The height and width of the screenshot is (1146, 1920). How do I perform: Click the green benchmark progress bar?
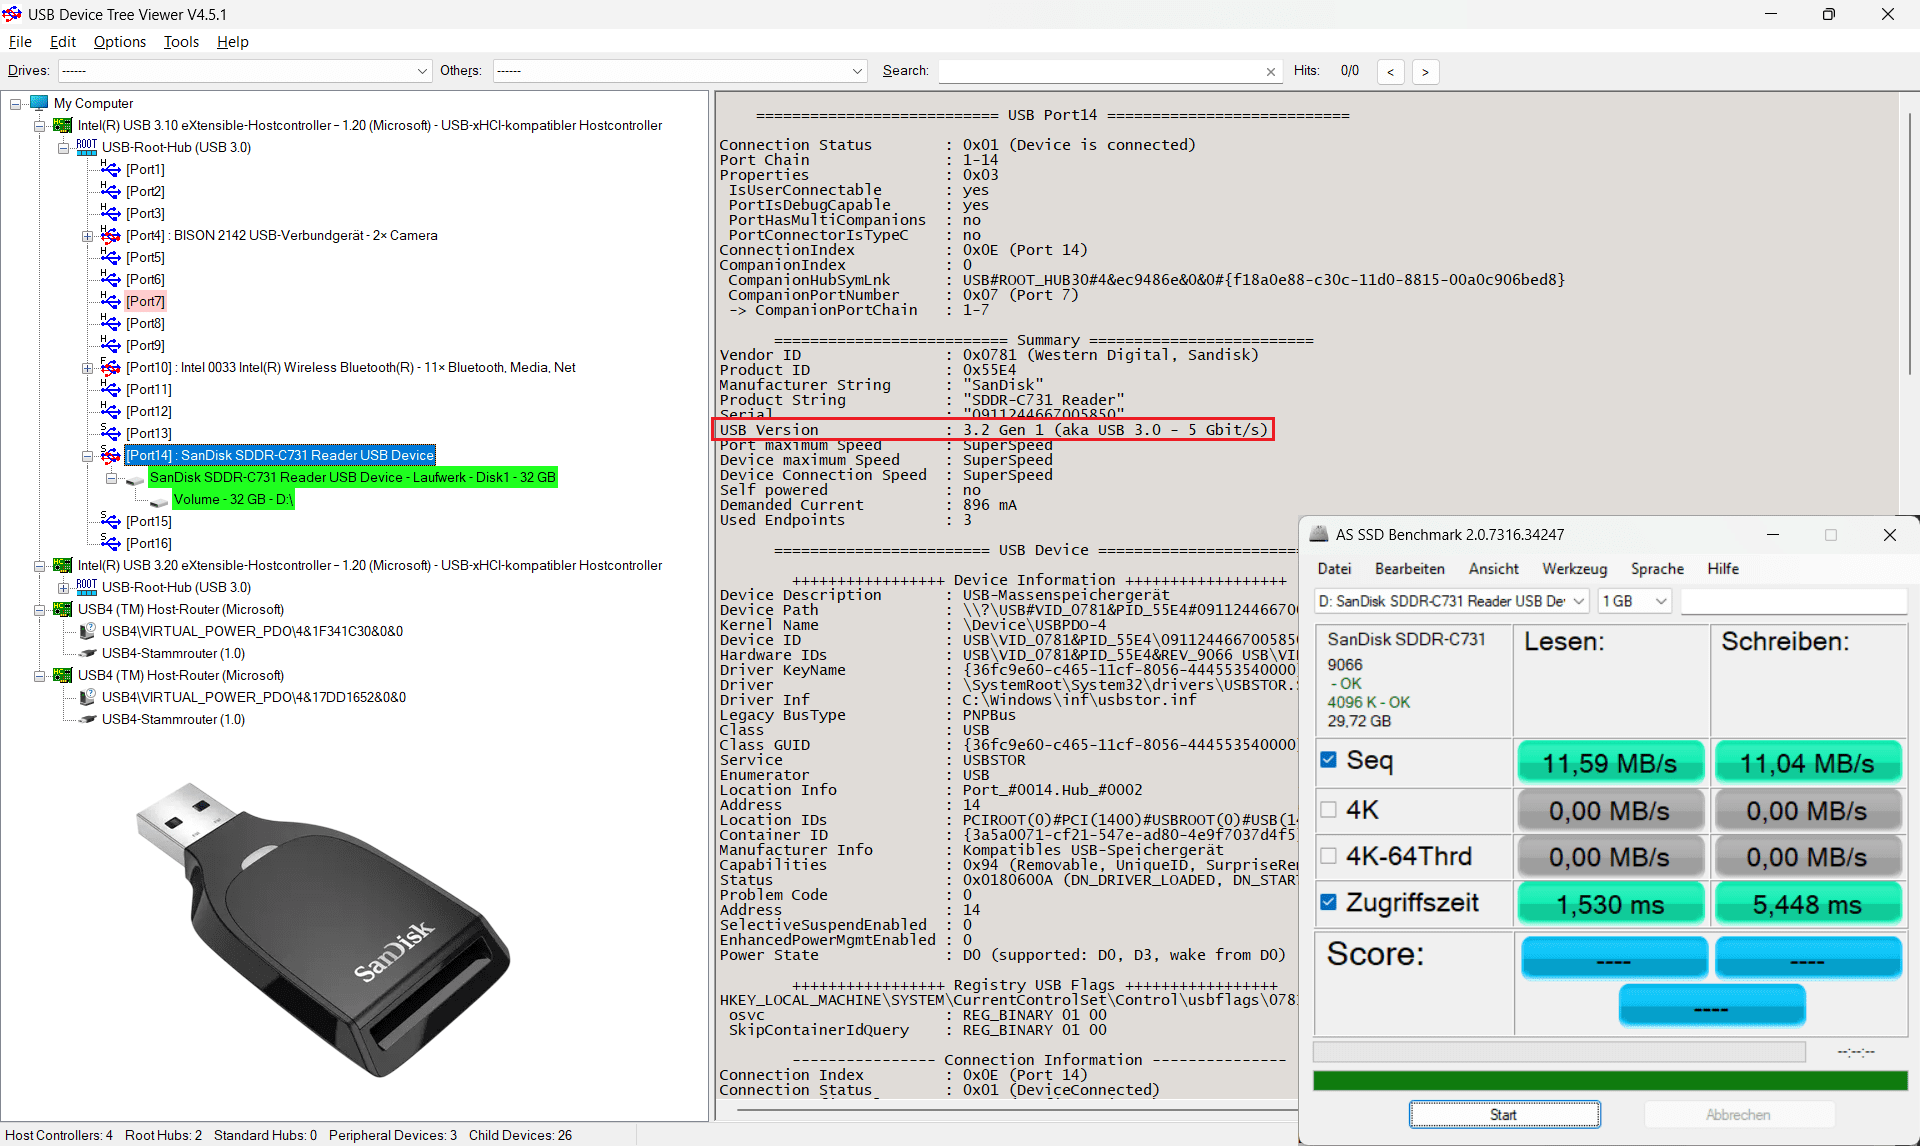click(x=1610, y=1081)
